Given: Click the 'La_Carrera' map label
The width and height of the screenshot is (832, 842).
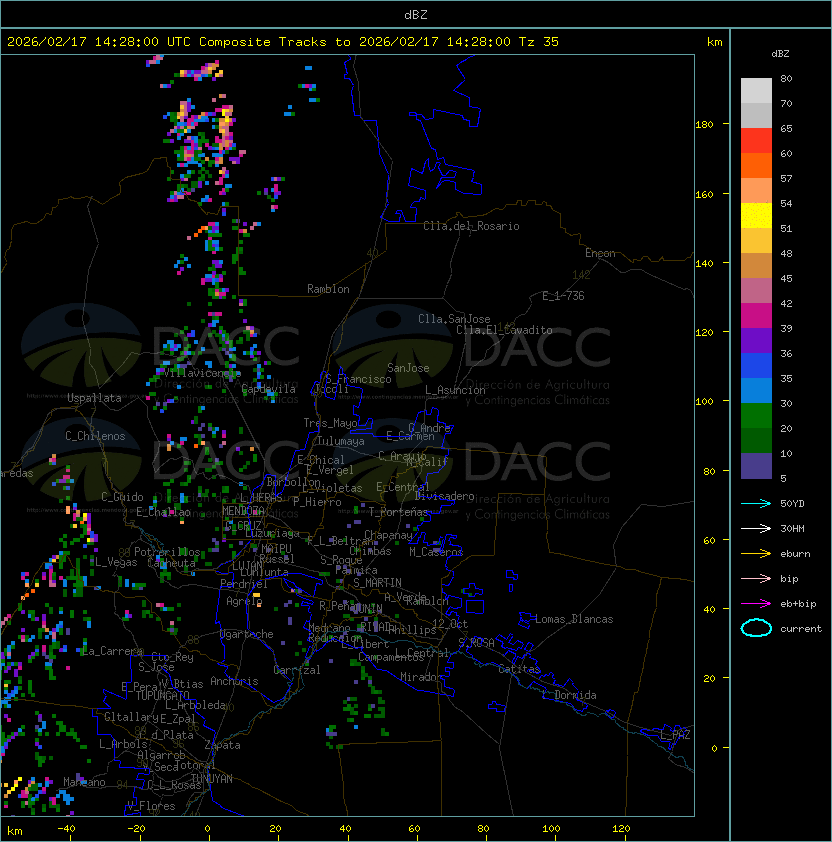Looking at the screenshot, I should tap(113, 651).
